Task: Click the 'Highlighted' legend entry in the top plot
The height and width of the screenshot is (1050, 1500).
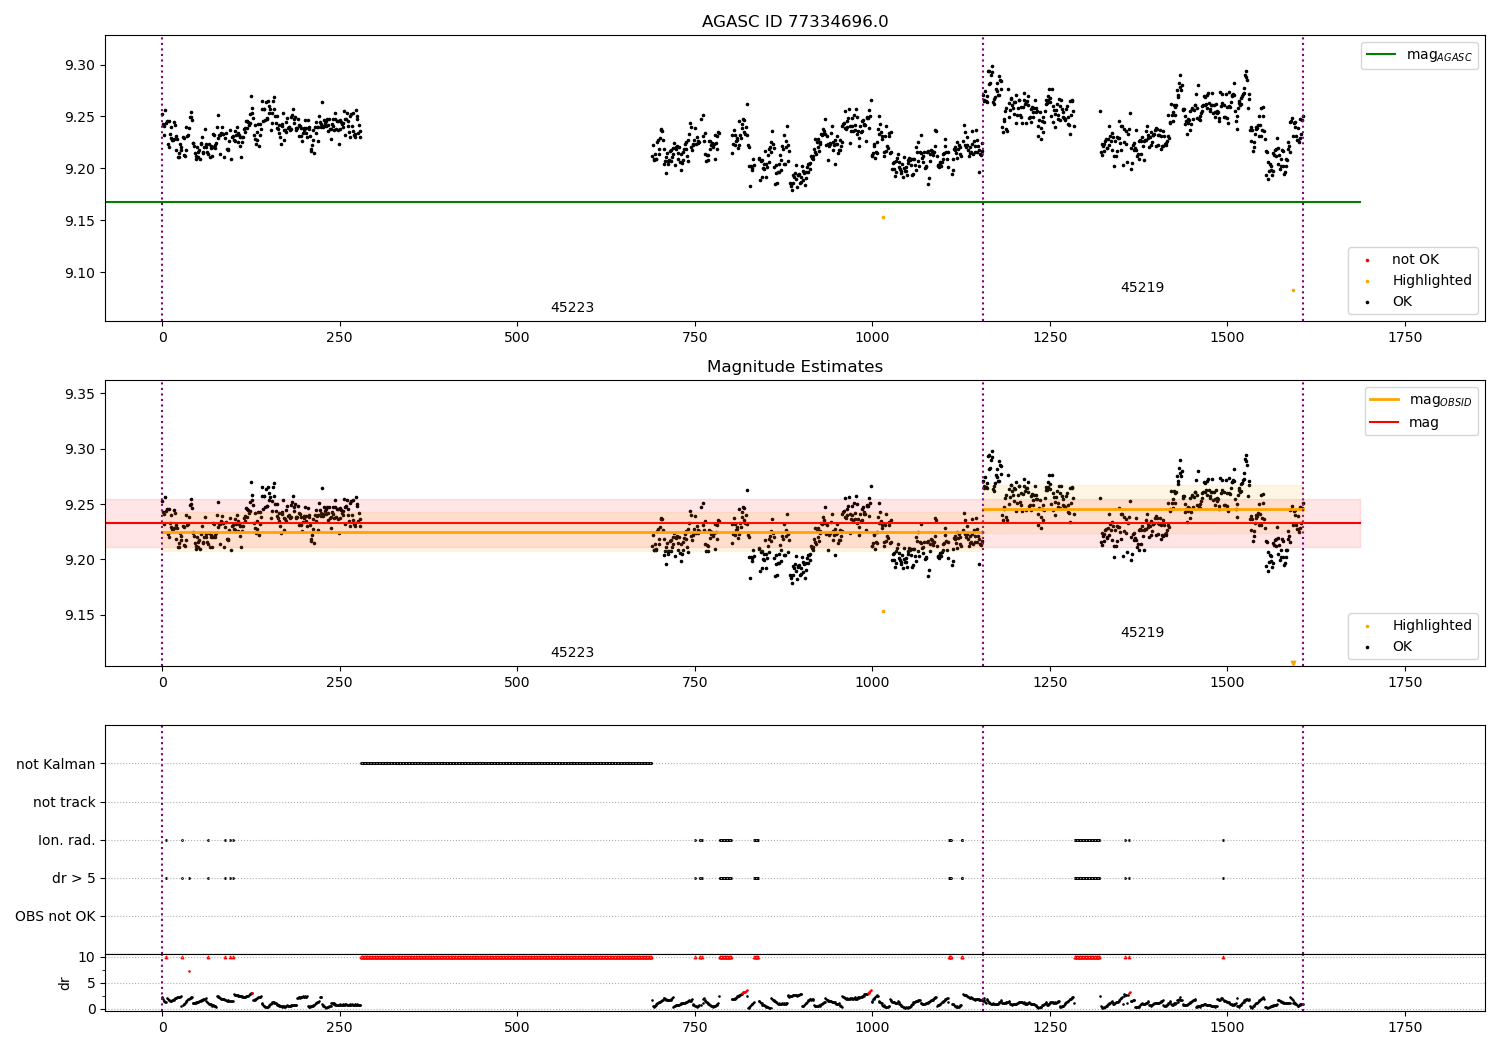Action: (1418, 281)
